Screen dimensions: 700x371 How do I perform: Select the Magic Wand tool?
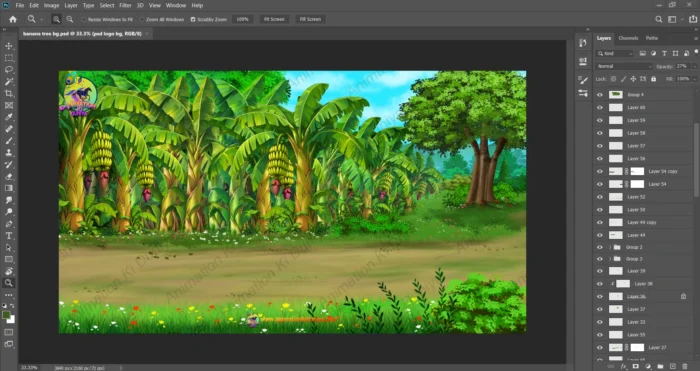pyautogui.click(x=8, y=82)
